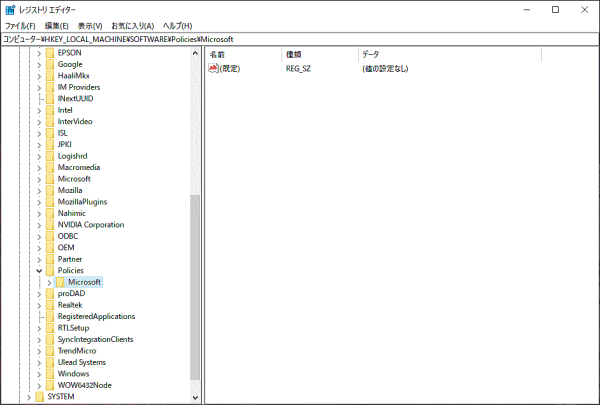Expand the EPSON key

click(x=39, y=54)
